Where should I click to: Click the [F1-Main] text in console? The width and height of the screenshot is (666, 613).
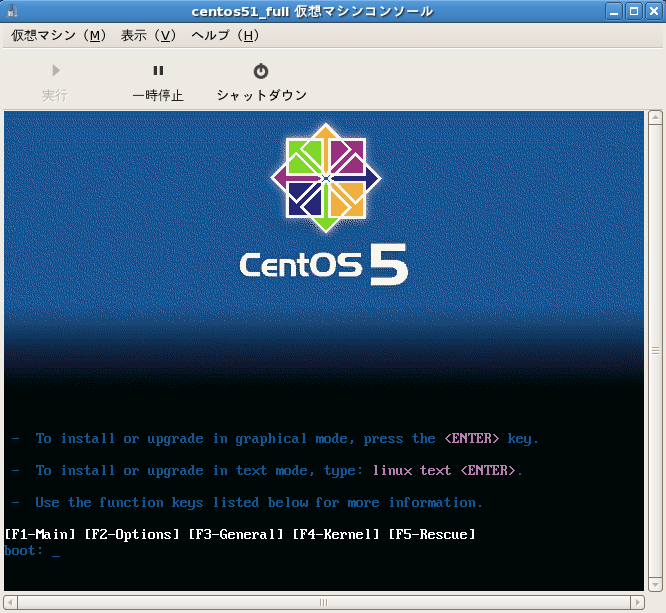[x=40, y=534]
